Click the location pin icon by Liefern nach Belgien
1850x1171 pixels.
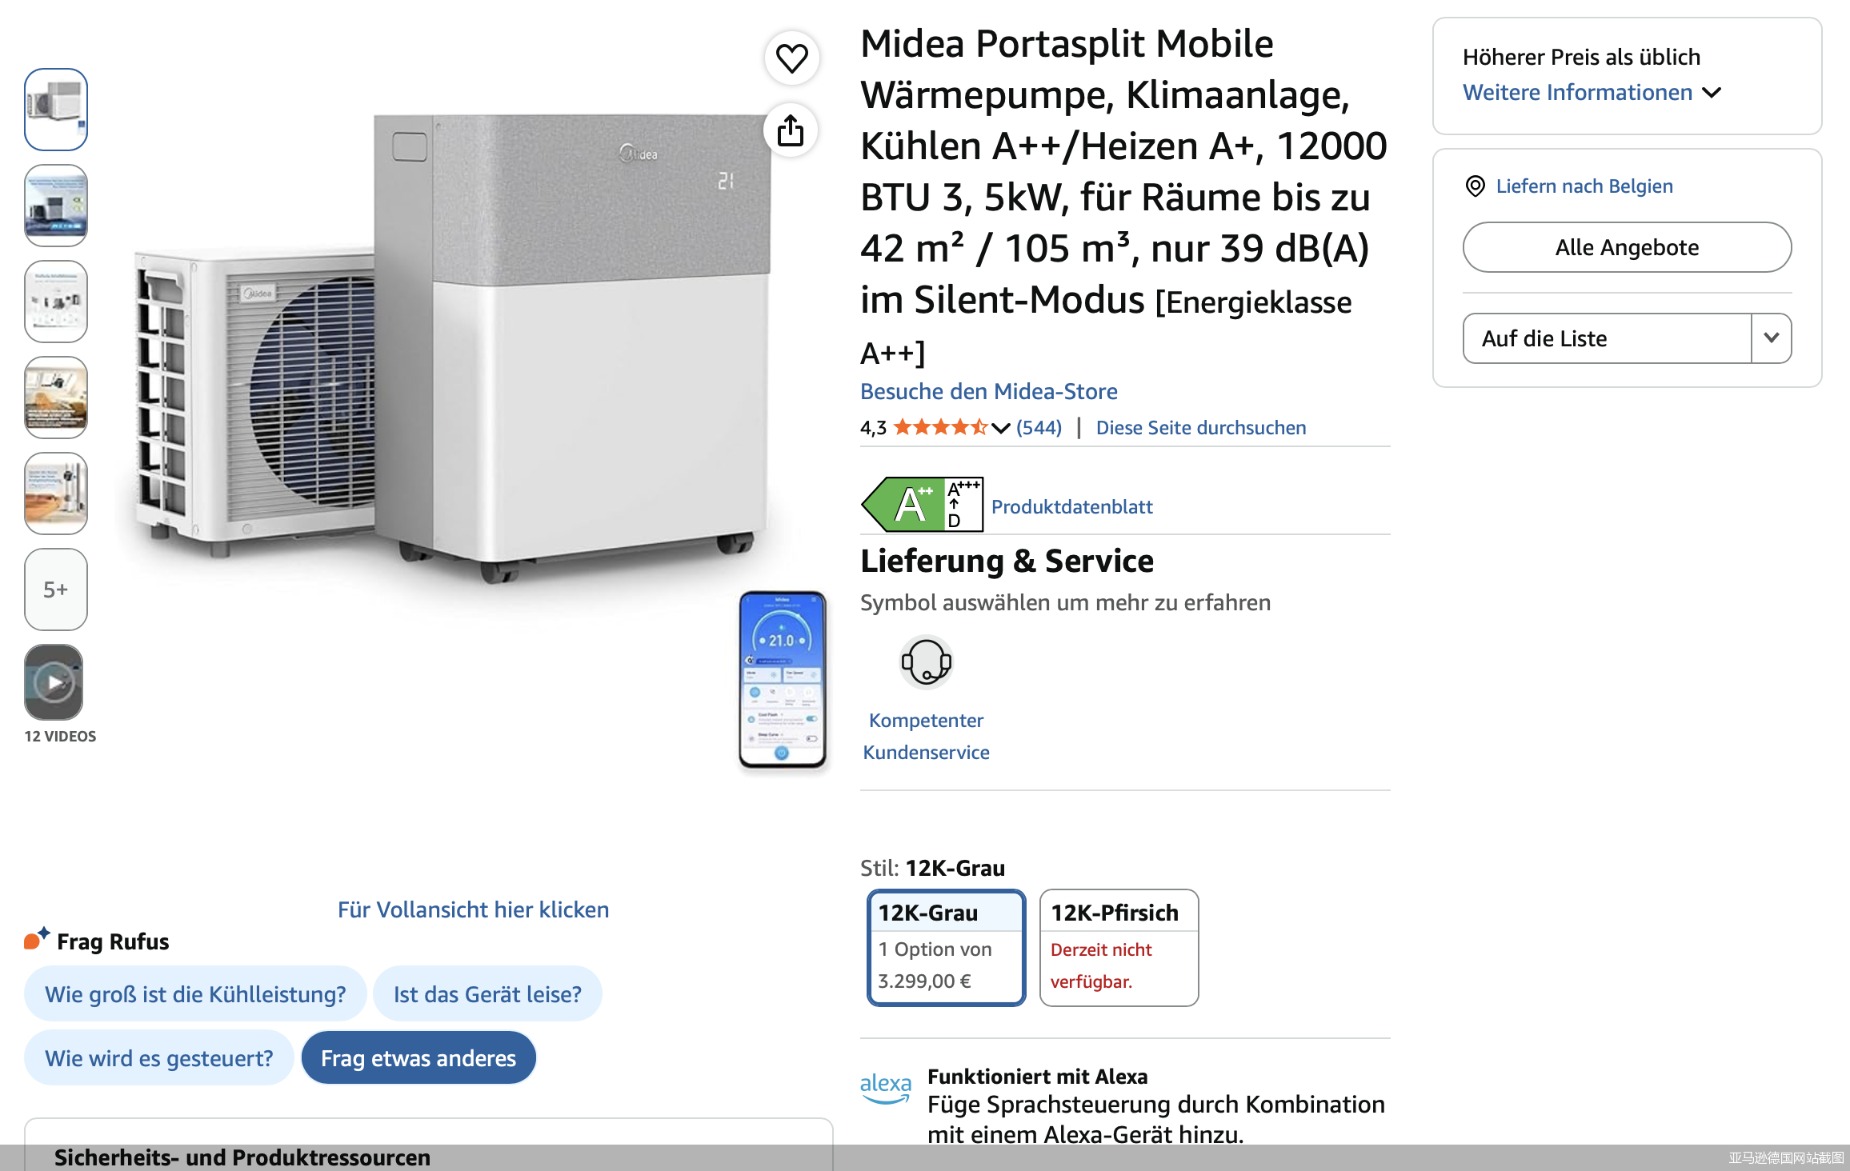click(1475, 186)
